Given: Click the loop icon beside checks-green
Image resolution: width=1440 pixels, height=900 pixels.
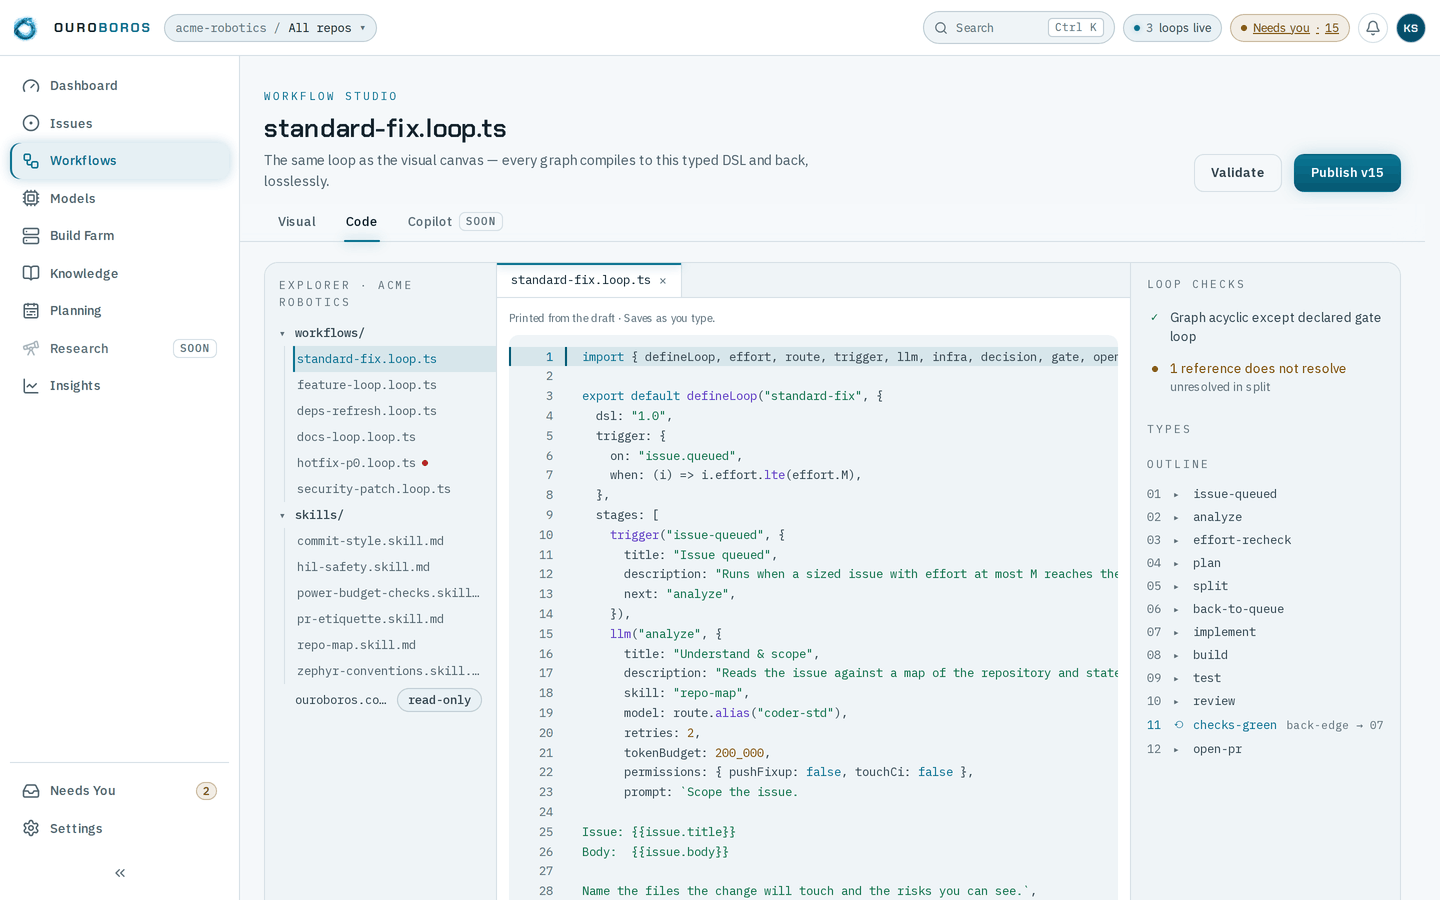Looking at the screenshot, I should [1179, 725].
